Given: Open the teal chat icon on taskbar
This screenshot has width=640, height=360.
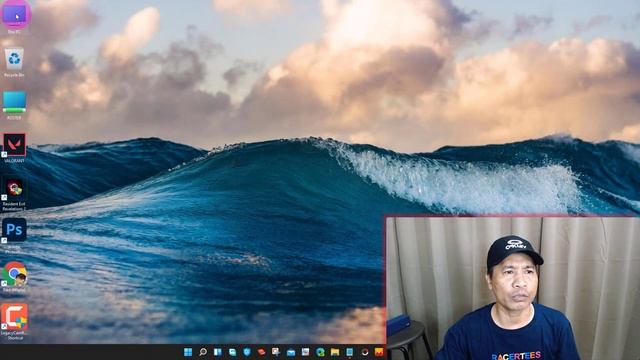Looking at the screenshot, I should [x=232, y=352].
